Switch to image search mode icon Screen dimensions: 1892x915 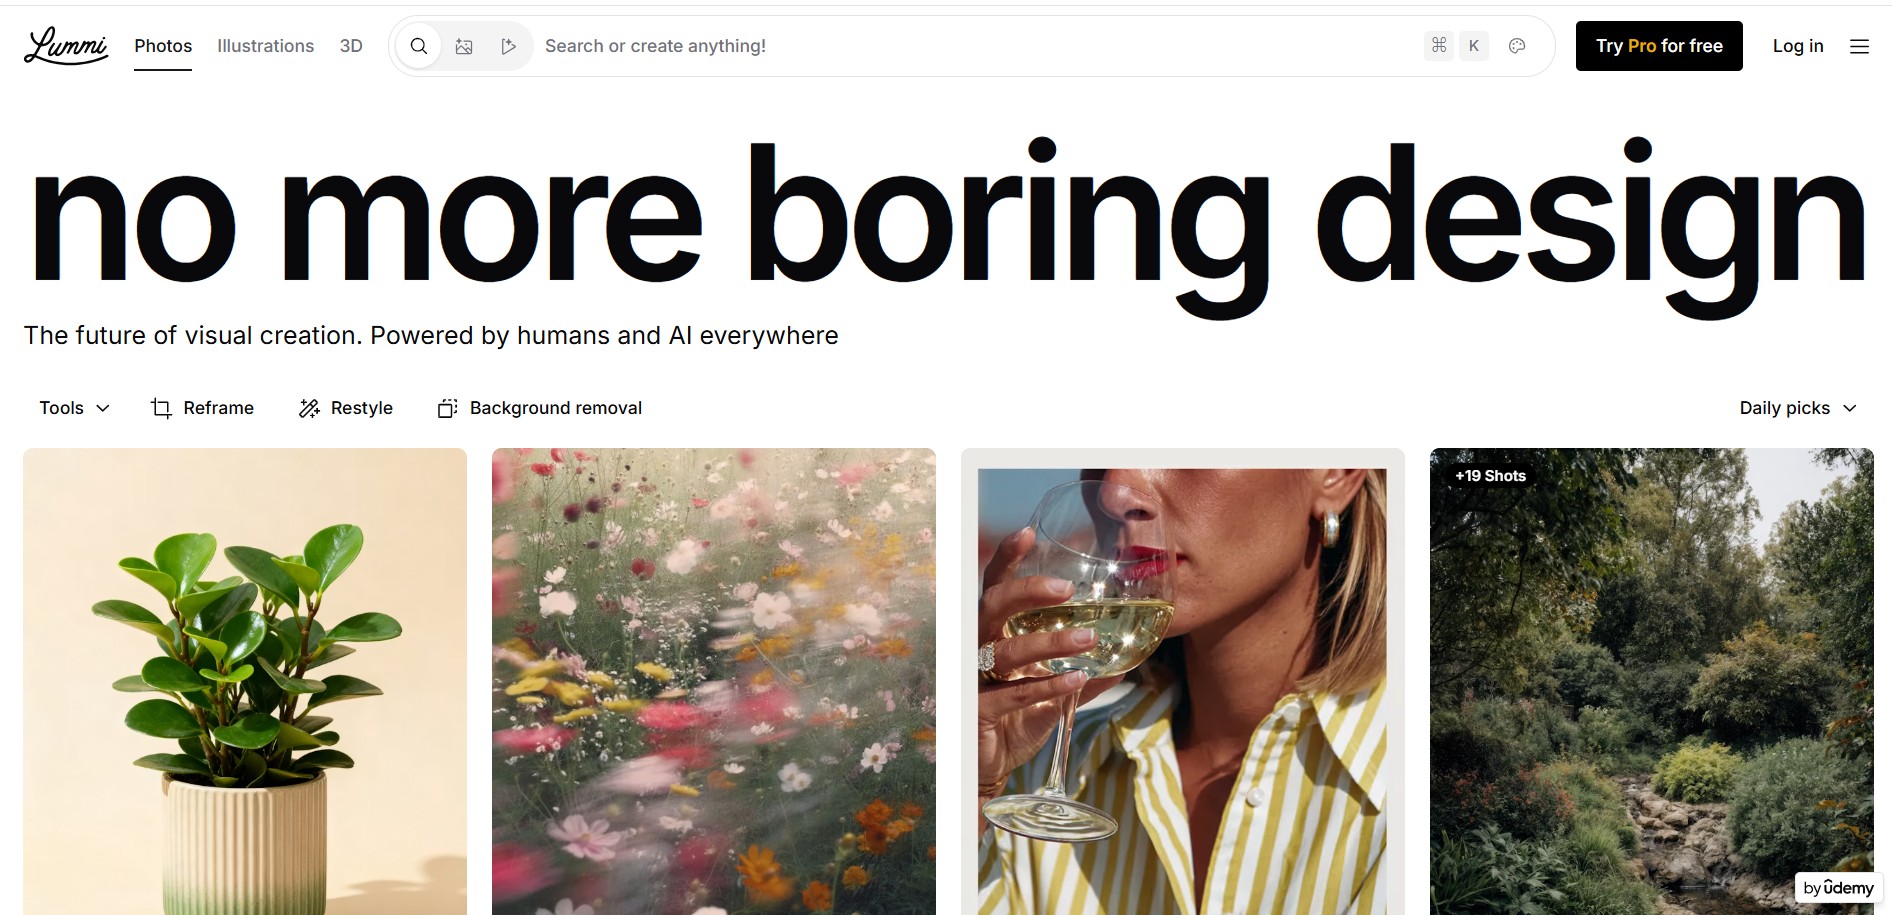click(464, 46)
